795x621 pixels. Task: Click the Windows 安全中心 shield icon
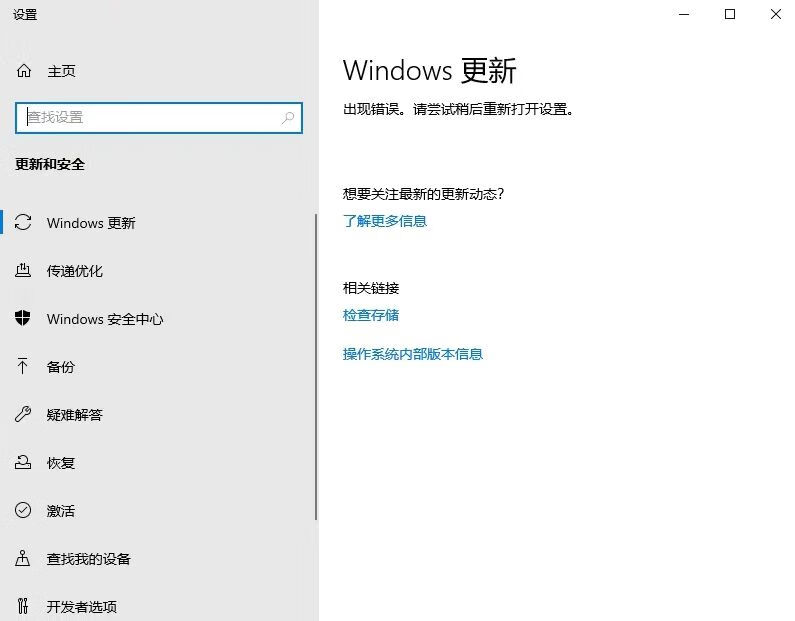coord(23,318)
